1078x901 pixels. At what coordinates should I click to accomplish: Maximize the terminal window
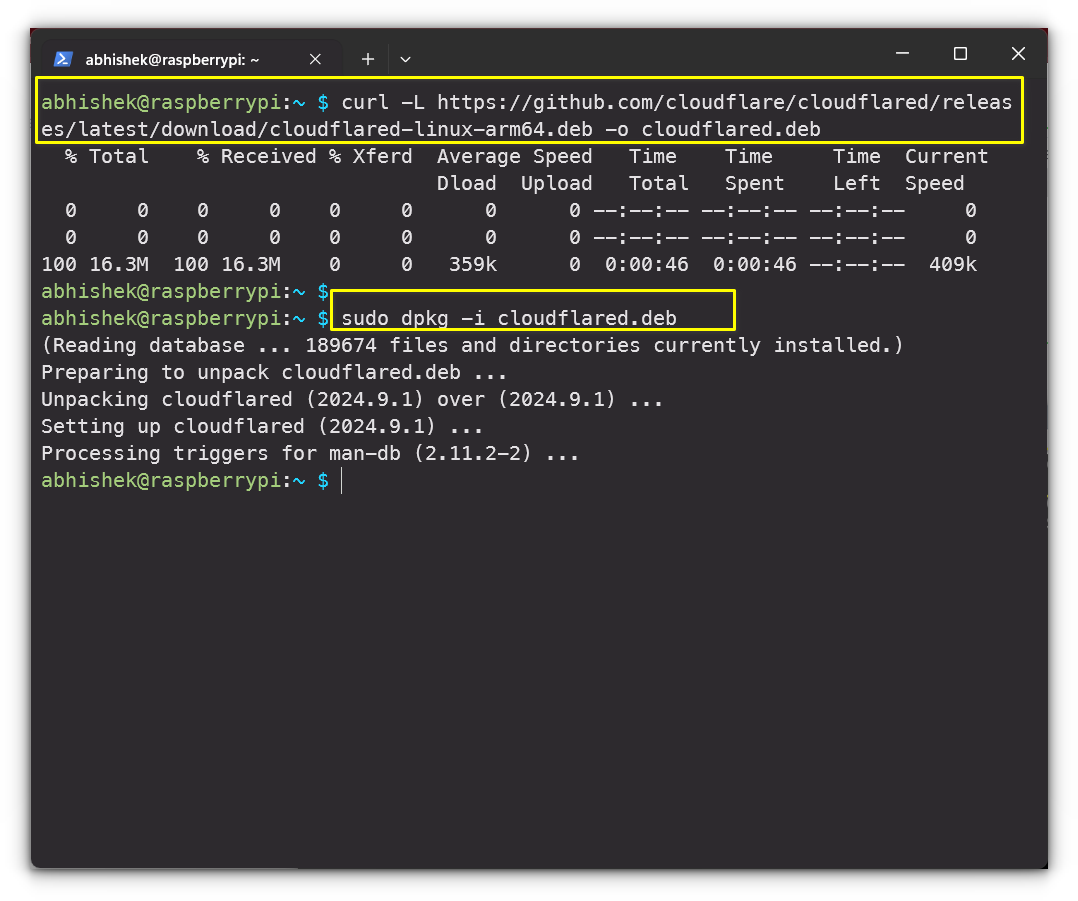click(x=960, y=54)
